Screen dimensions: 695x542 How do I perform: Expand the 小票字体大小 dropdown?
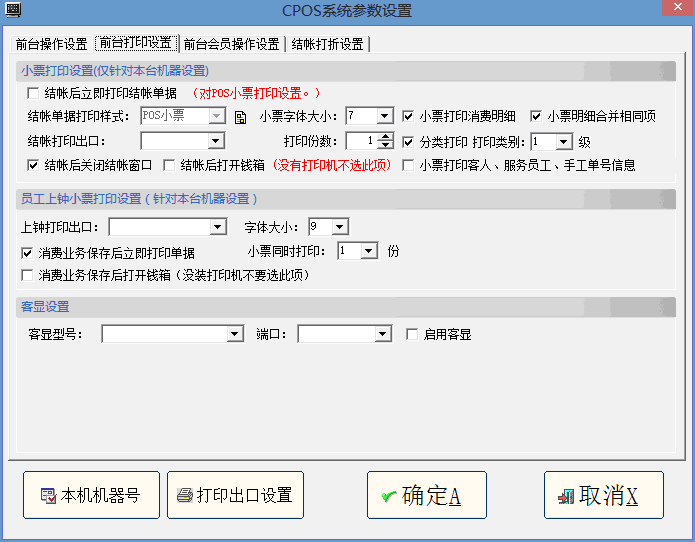tap(385, 116)
